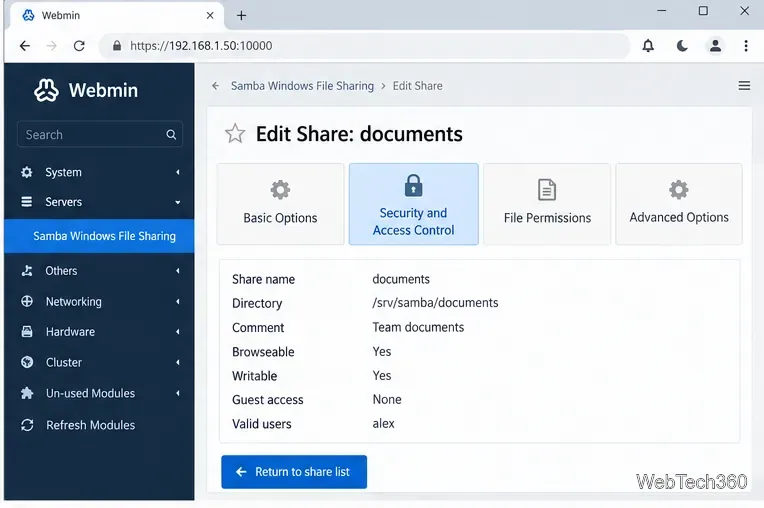Viewport: 764px width, 508px height.
Task: Click the Others sidebar icon
Action: coord(27,271)
